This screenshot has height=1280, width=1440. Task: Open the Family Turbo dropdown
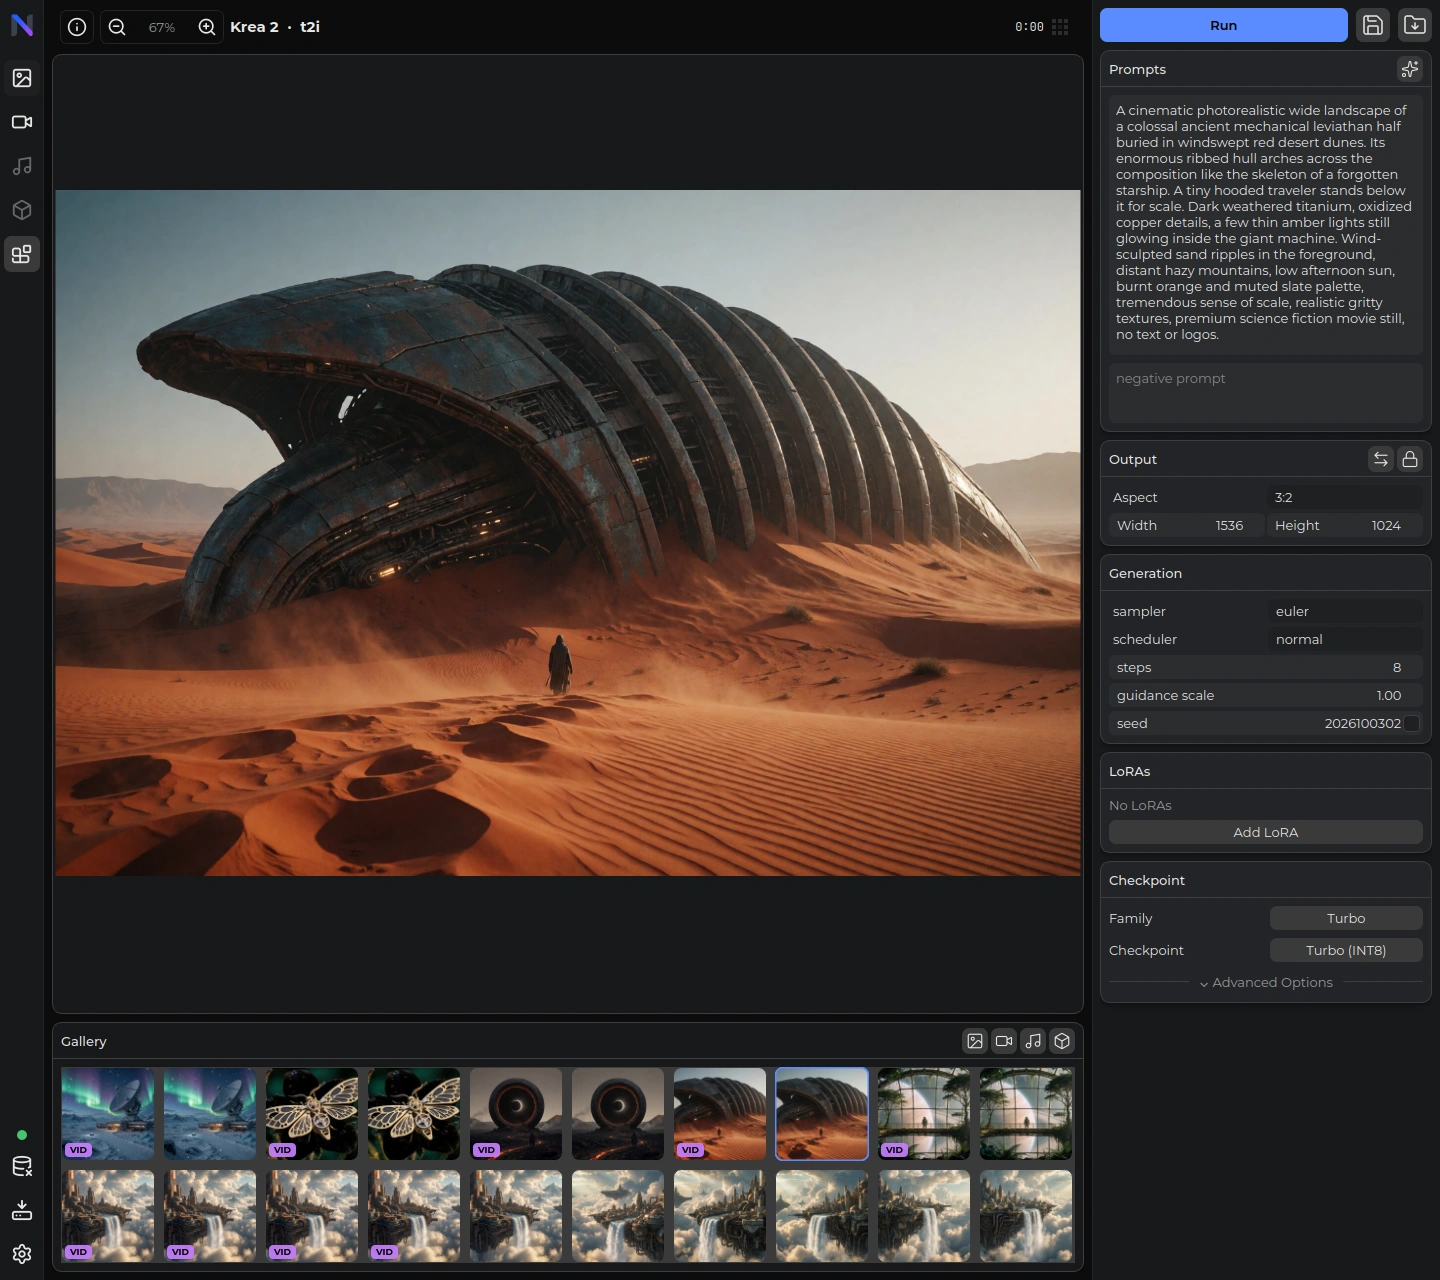[x=1346, y=918]
